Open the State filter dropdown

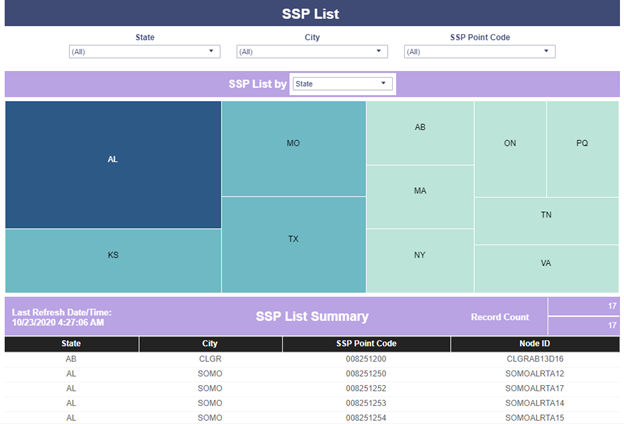(144, 51)
